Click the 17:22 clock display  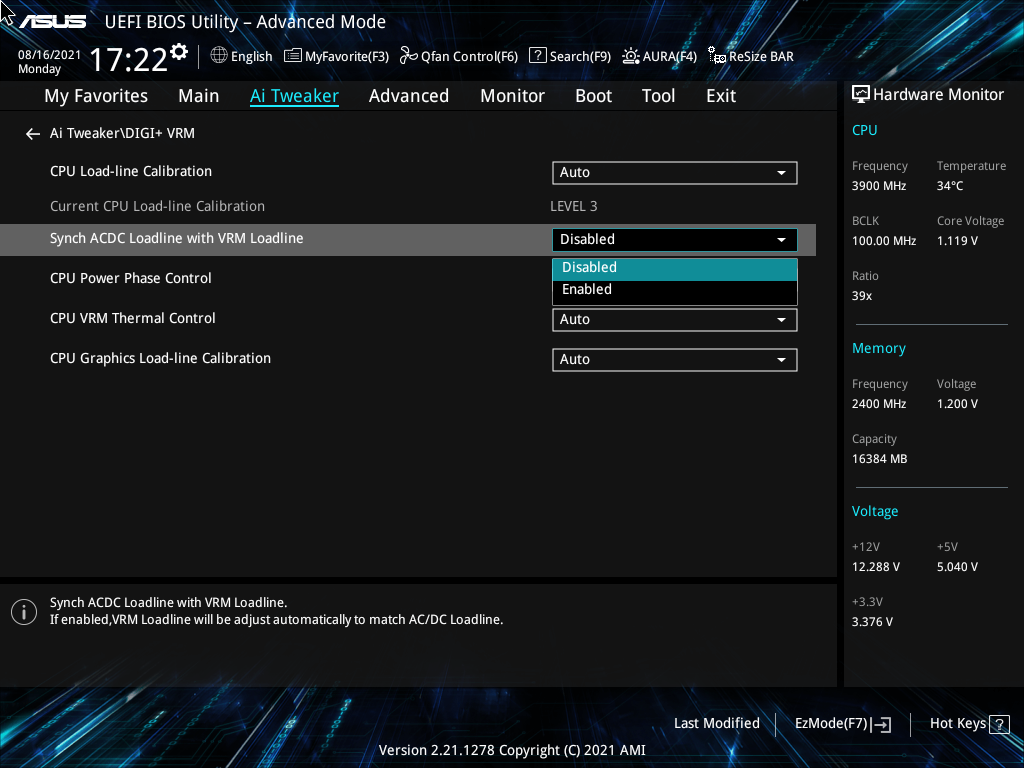pyautogui.click(x=128, y=60)
